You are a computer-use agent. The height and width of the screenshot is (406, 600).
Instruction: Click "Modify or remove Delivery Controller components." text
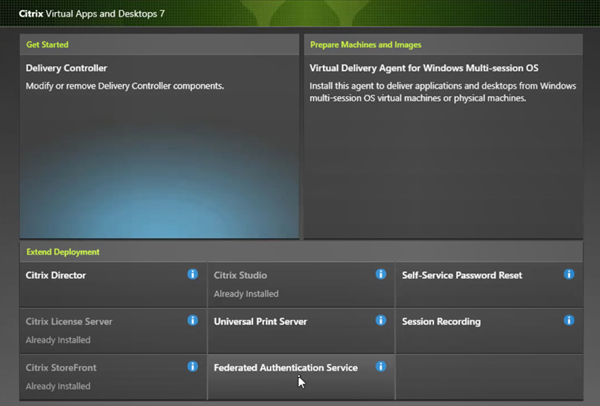pyautogui.click(x=125, y=86)
